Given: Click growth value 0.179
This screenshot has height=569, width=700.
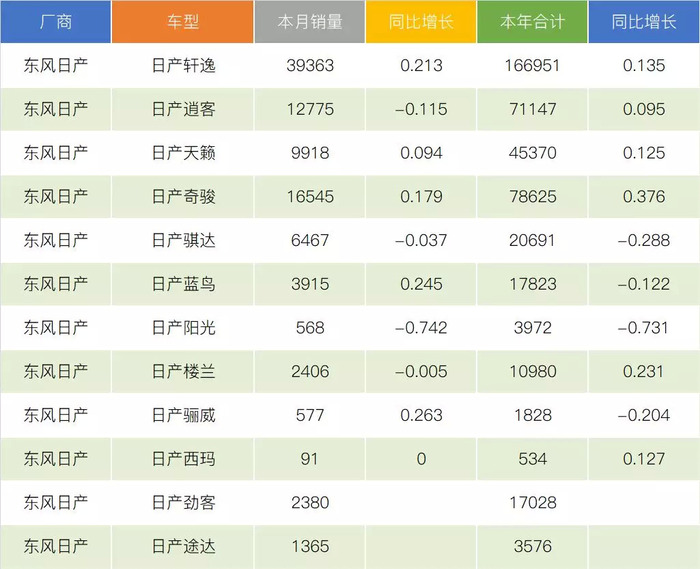Looking at the screenshot, I should click(421, 197).
